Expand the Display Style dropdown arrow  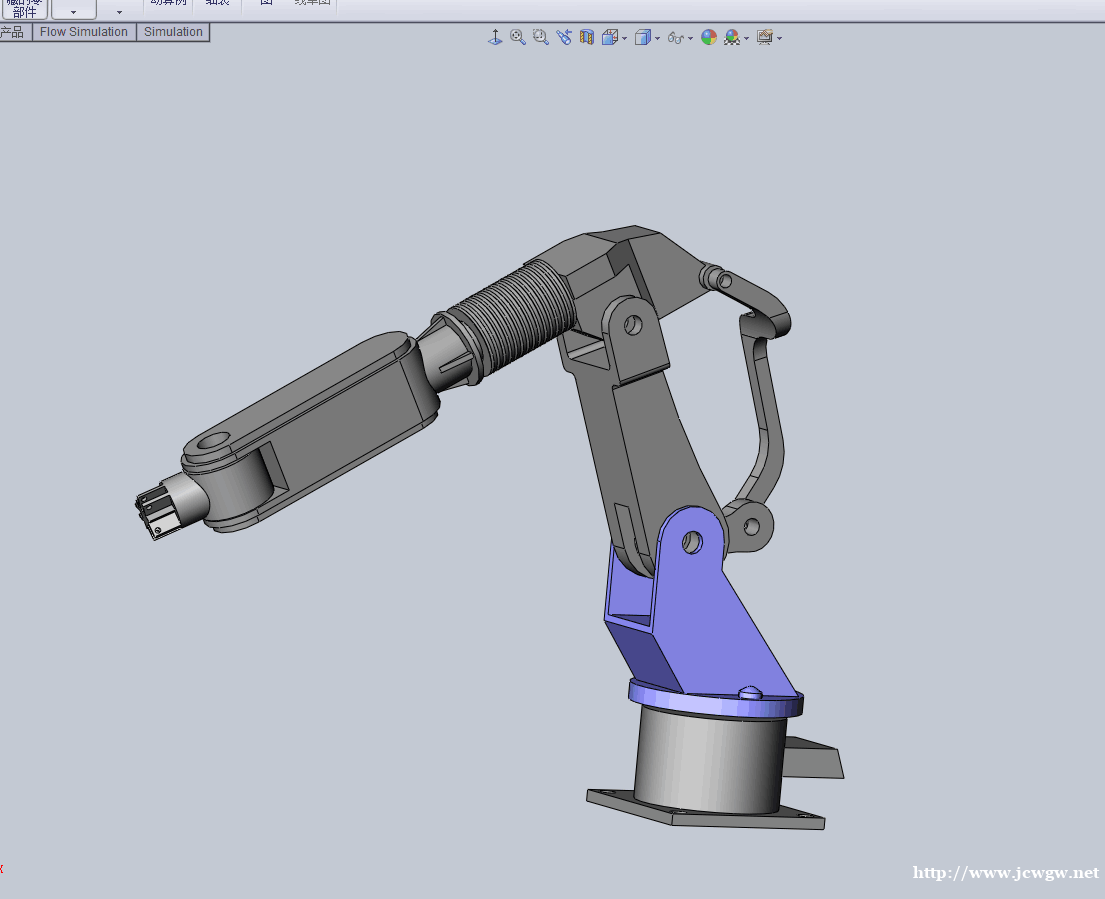click(657, 39)
